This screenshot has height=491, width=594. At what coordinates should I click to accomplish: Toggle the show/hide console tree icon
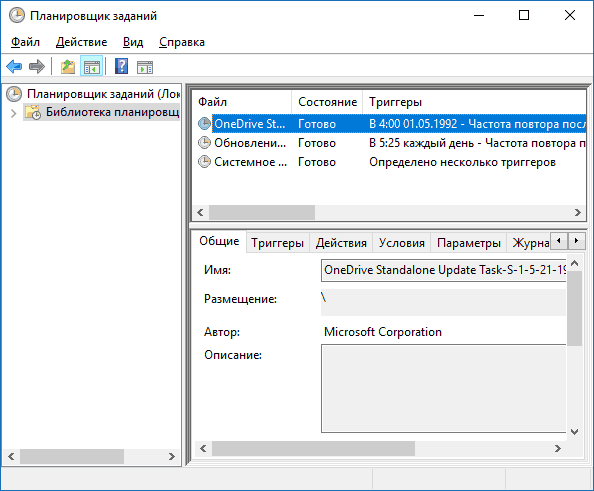coord(91,66)
